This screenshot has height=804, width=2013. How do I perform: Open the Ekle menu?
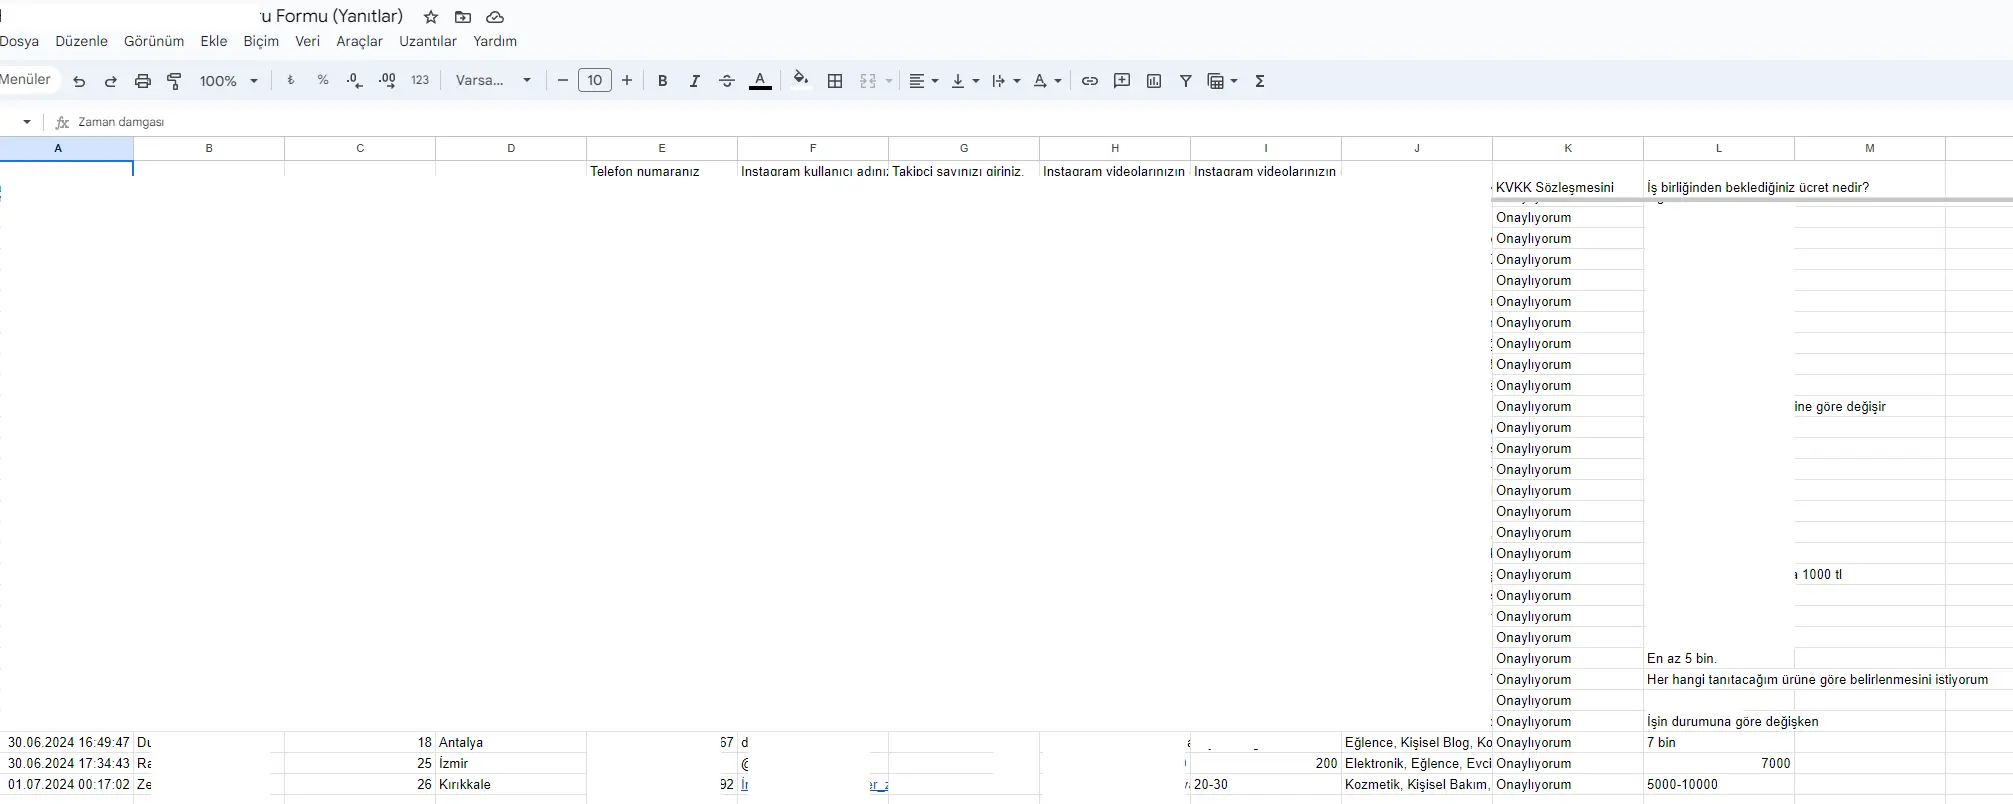pos(214,41)
